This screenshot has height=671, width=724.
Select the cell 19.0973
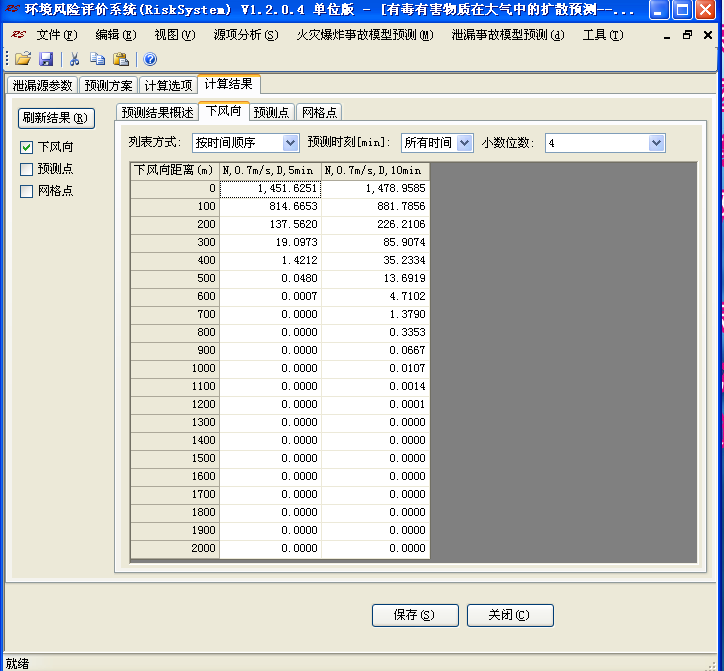click(270, 242)
